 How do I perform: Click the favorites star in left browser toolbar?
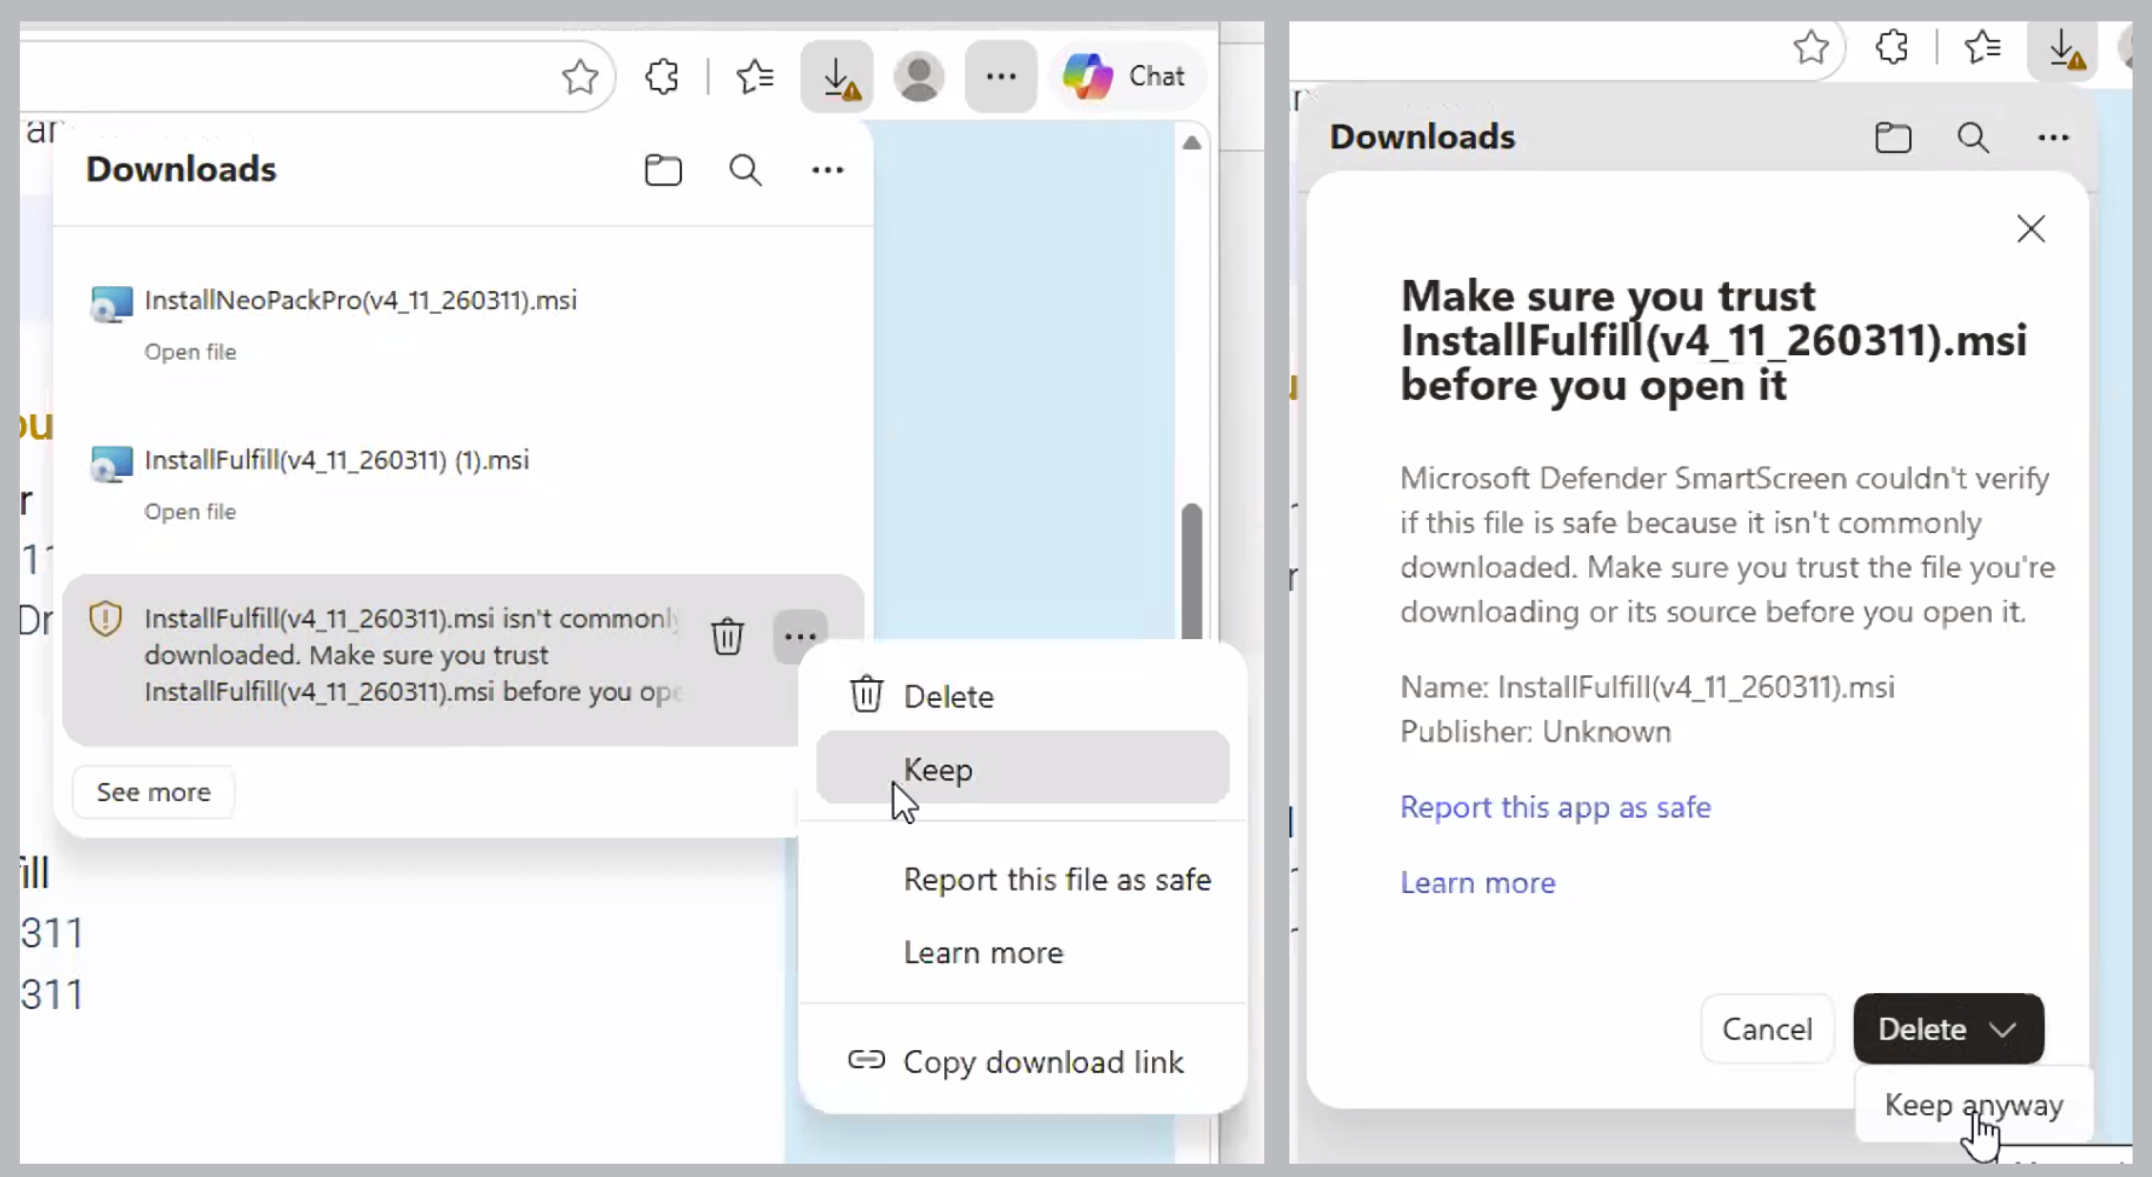(x=580, y=76)
